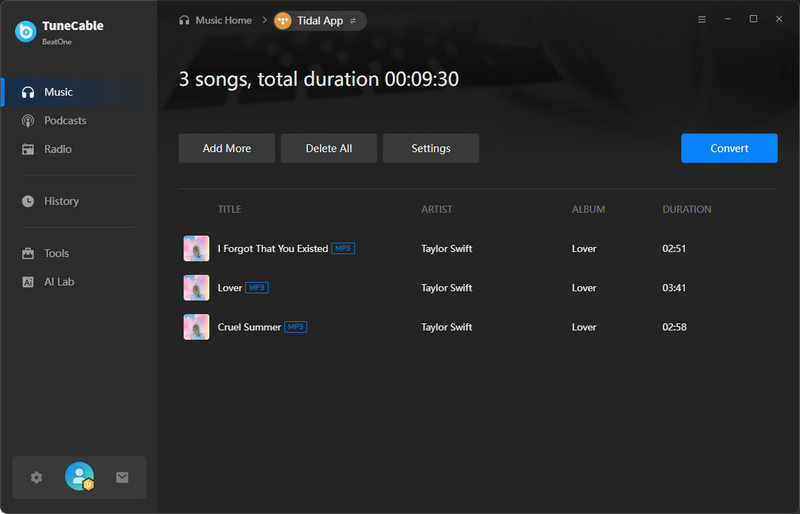Close the TuneCable window
800x514 pixels.
point(779,19)
